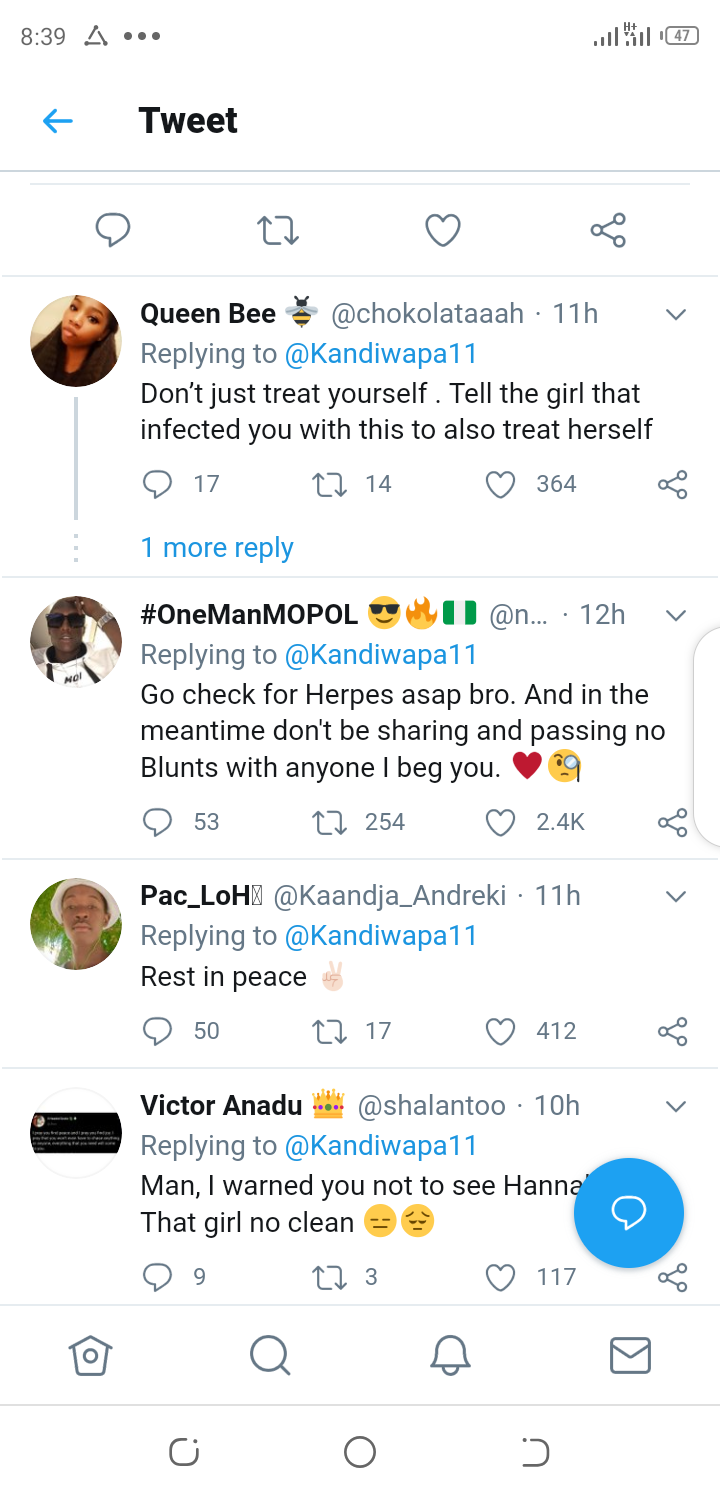This screenshot has height=1500, width=720.
Task: Reply to the main tweet using top comment icon
Action: tap(113, 230)
